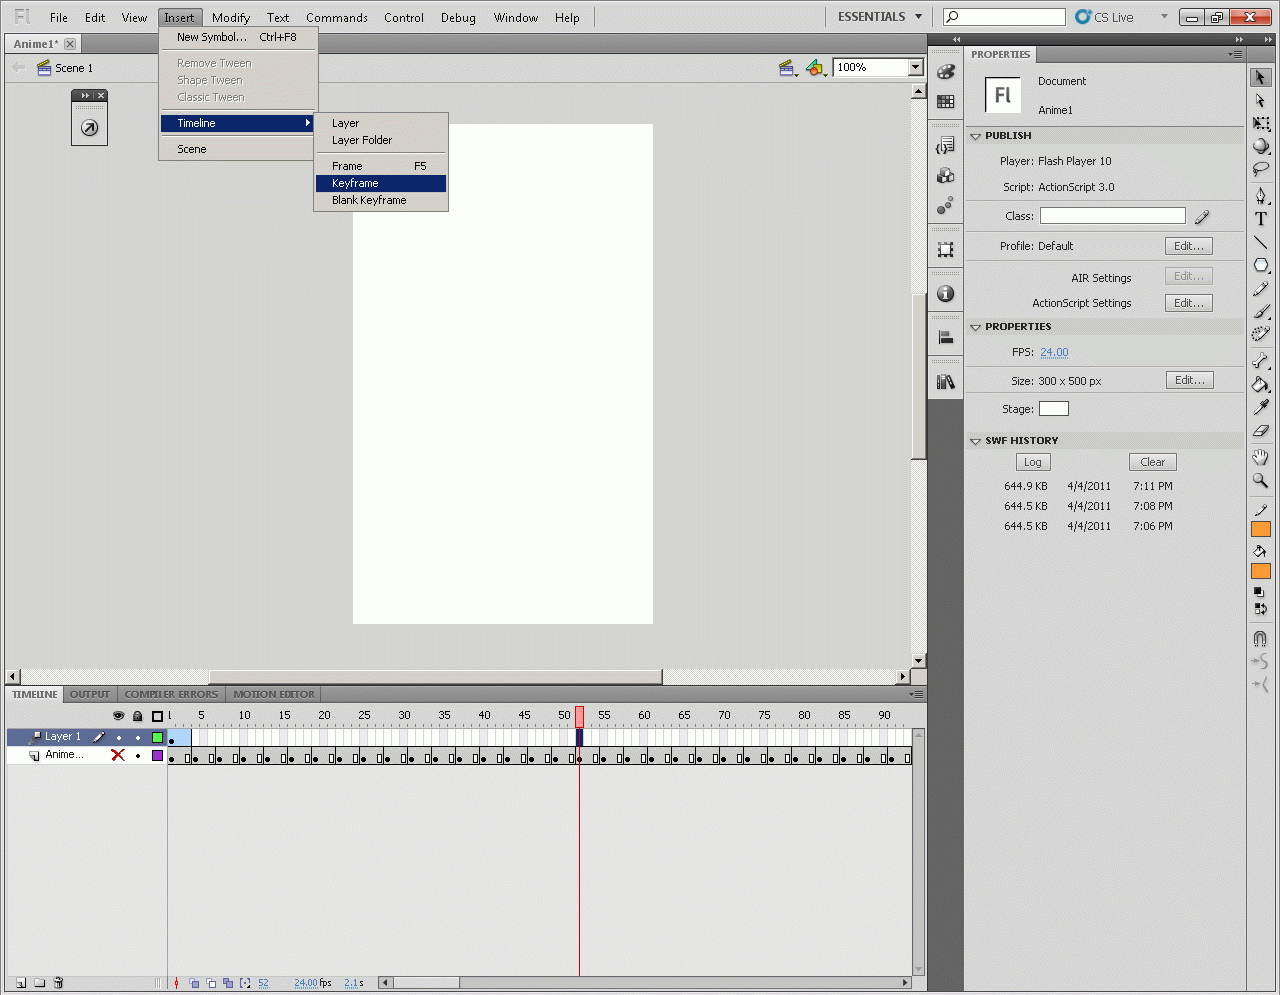Click the Clear button in SWF History
1280x995 pixels.
1153,462
